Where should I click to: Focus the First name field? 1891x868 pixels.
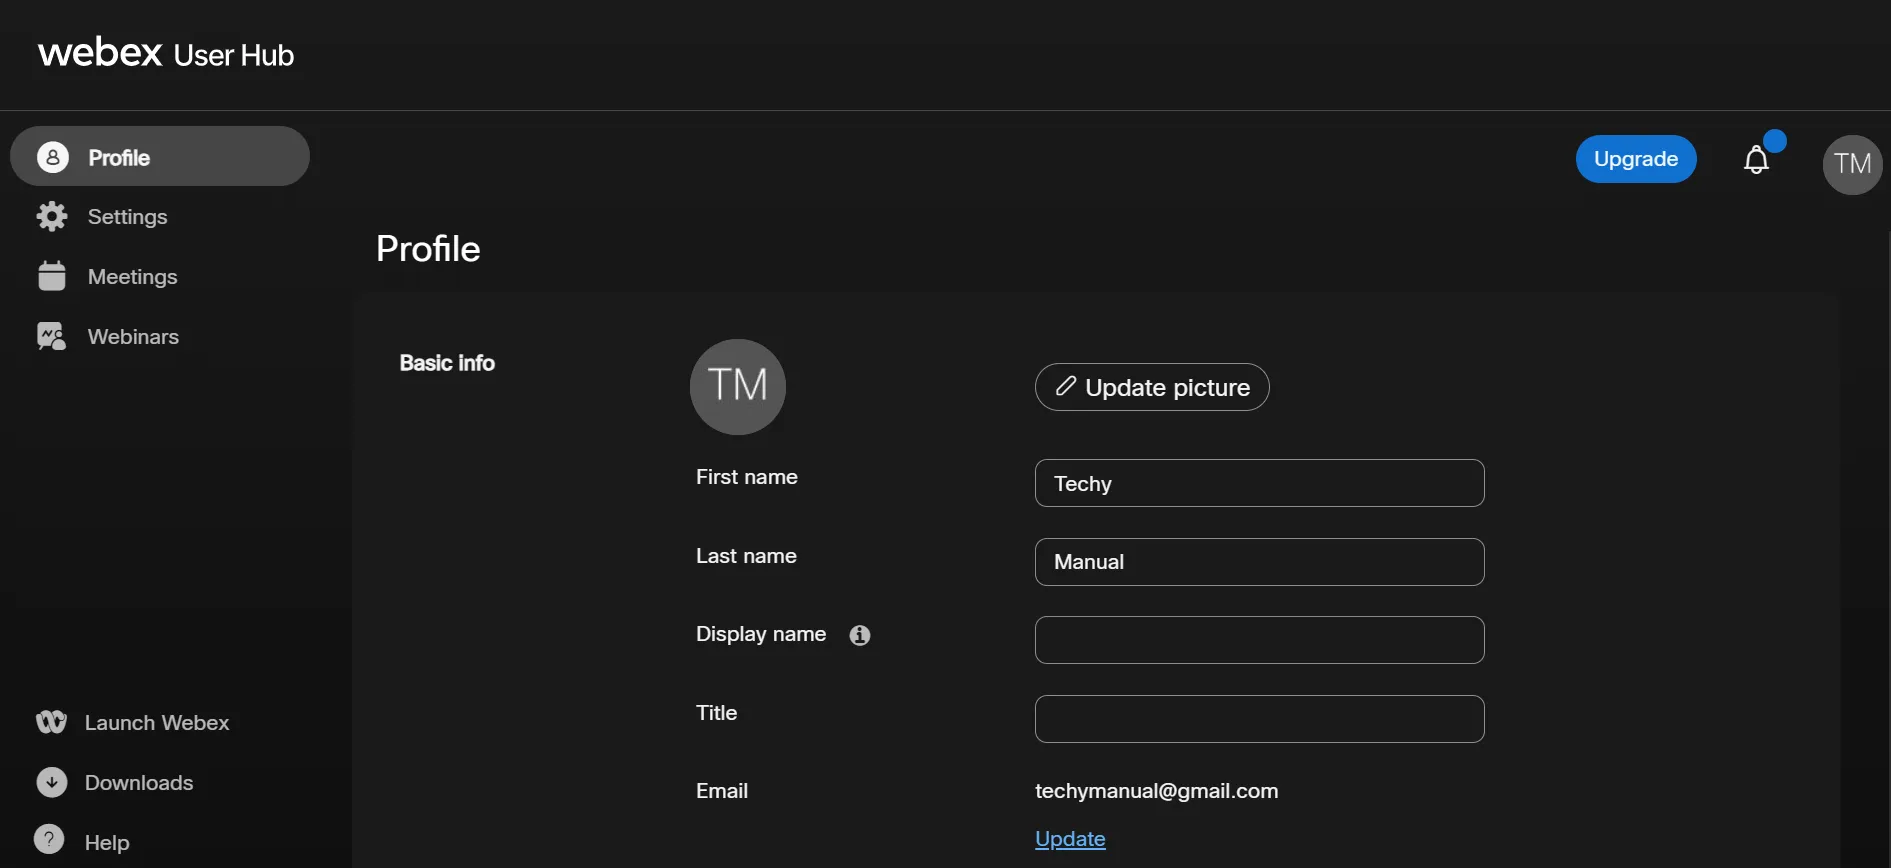pyautogui.click(x=1259, y=483)
